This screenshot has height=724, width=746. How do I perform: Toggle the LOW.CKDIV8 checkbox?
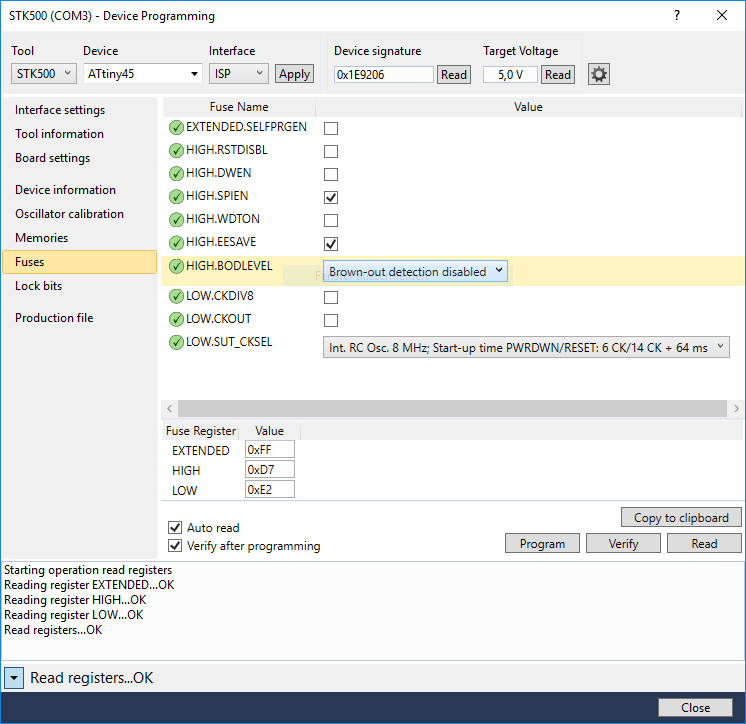[331, 297]
